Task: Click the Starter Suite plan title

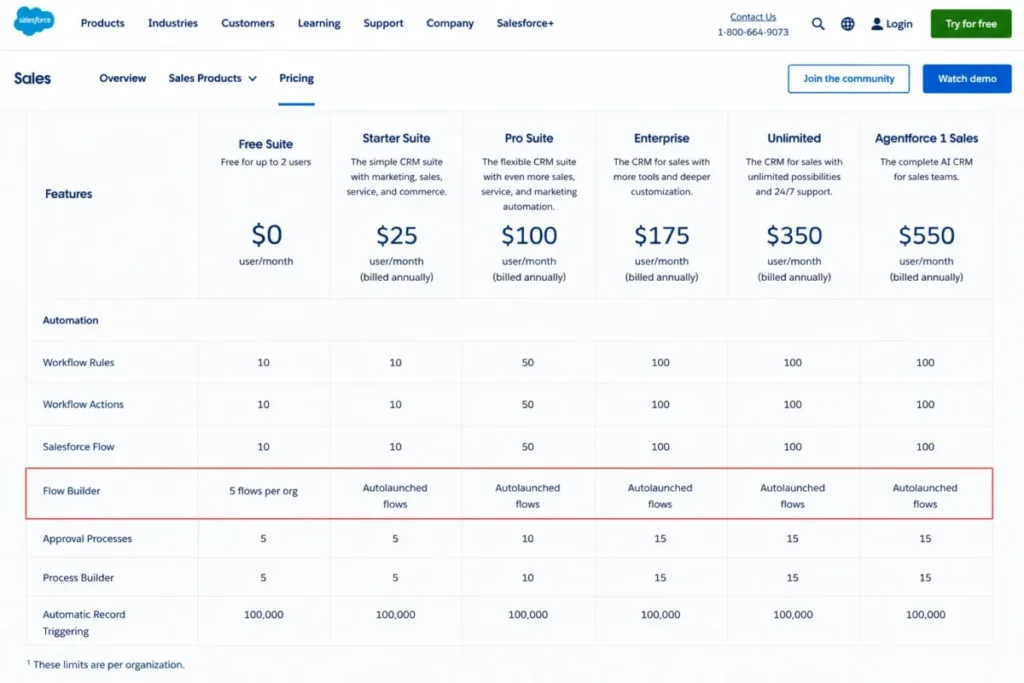Action: point(396,138)
